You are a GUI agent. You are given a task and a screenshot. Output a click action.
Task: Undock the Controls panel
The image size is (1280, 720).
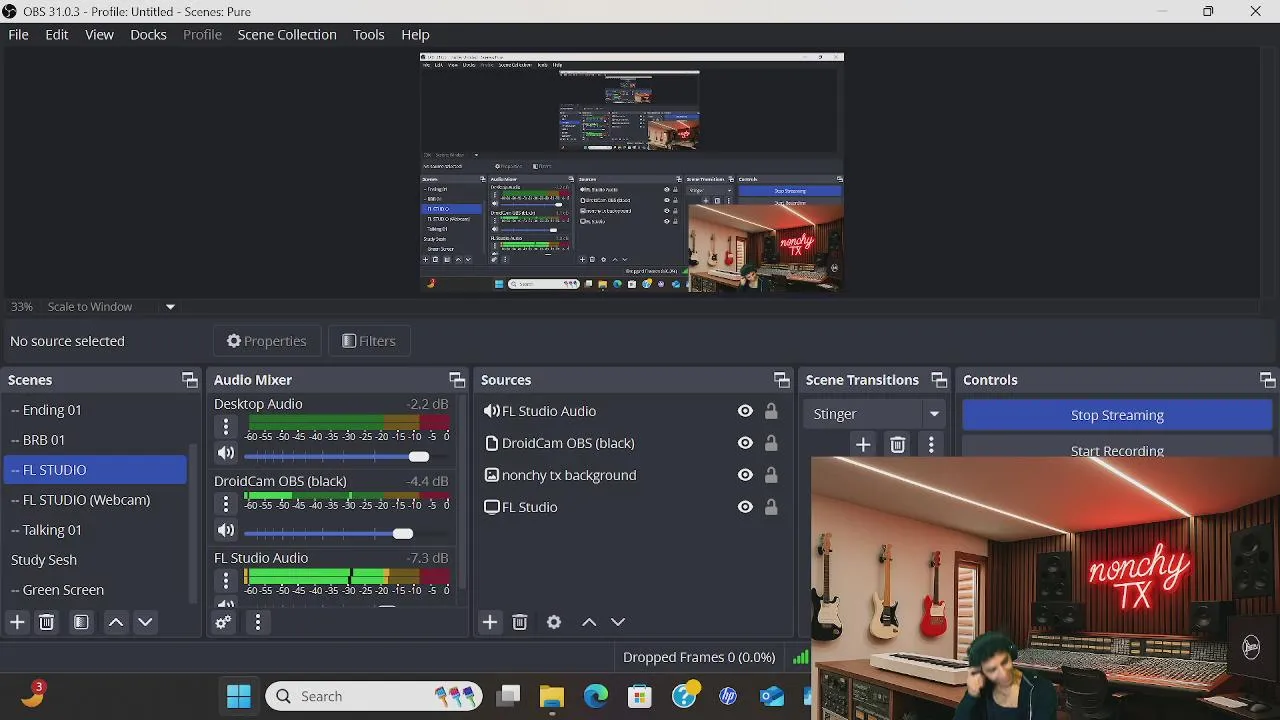point(1268,380)
